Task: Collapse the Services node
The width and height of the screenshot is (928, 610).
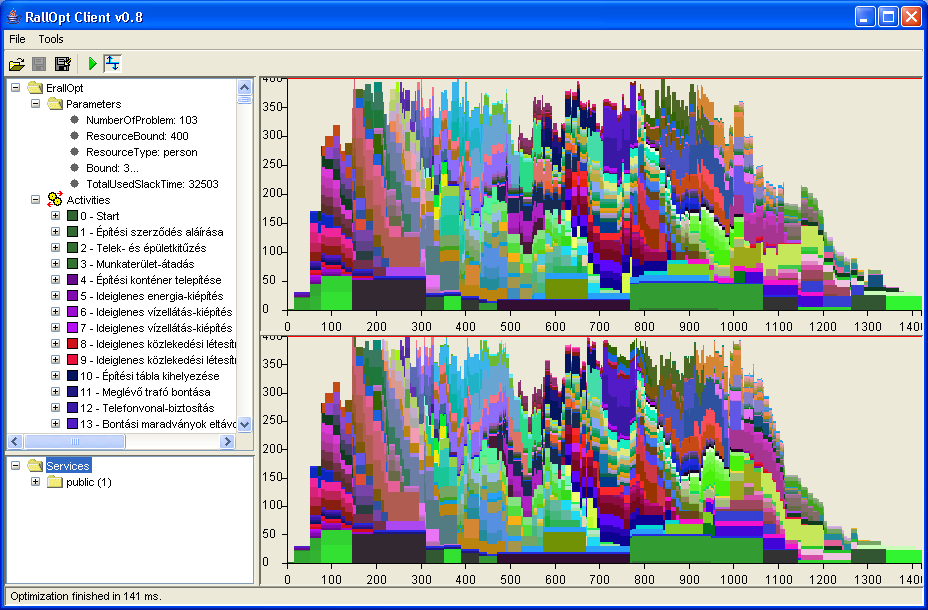Action: 15,466
